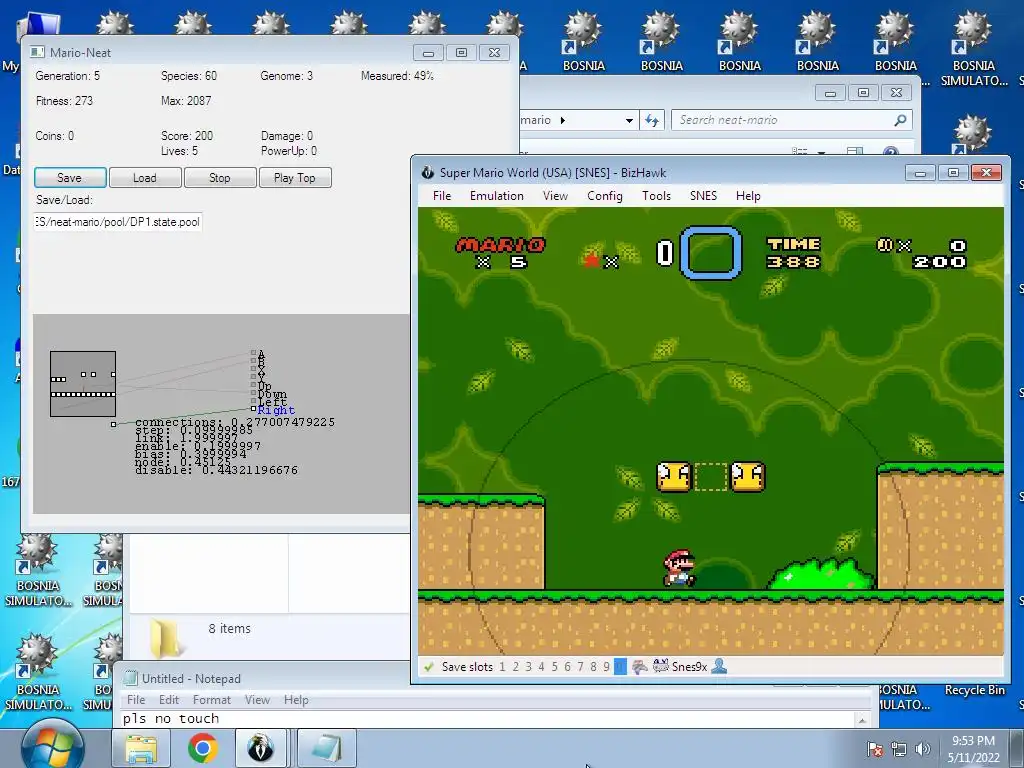This screenshot has width=1024, height=768.
Task: Click Load button in Mario-Neat
Action: click(145, 178)
